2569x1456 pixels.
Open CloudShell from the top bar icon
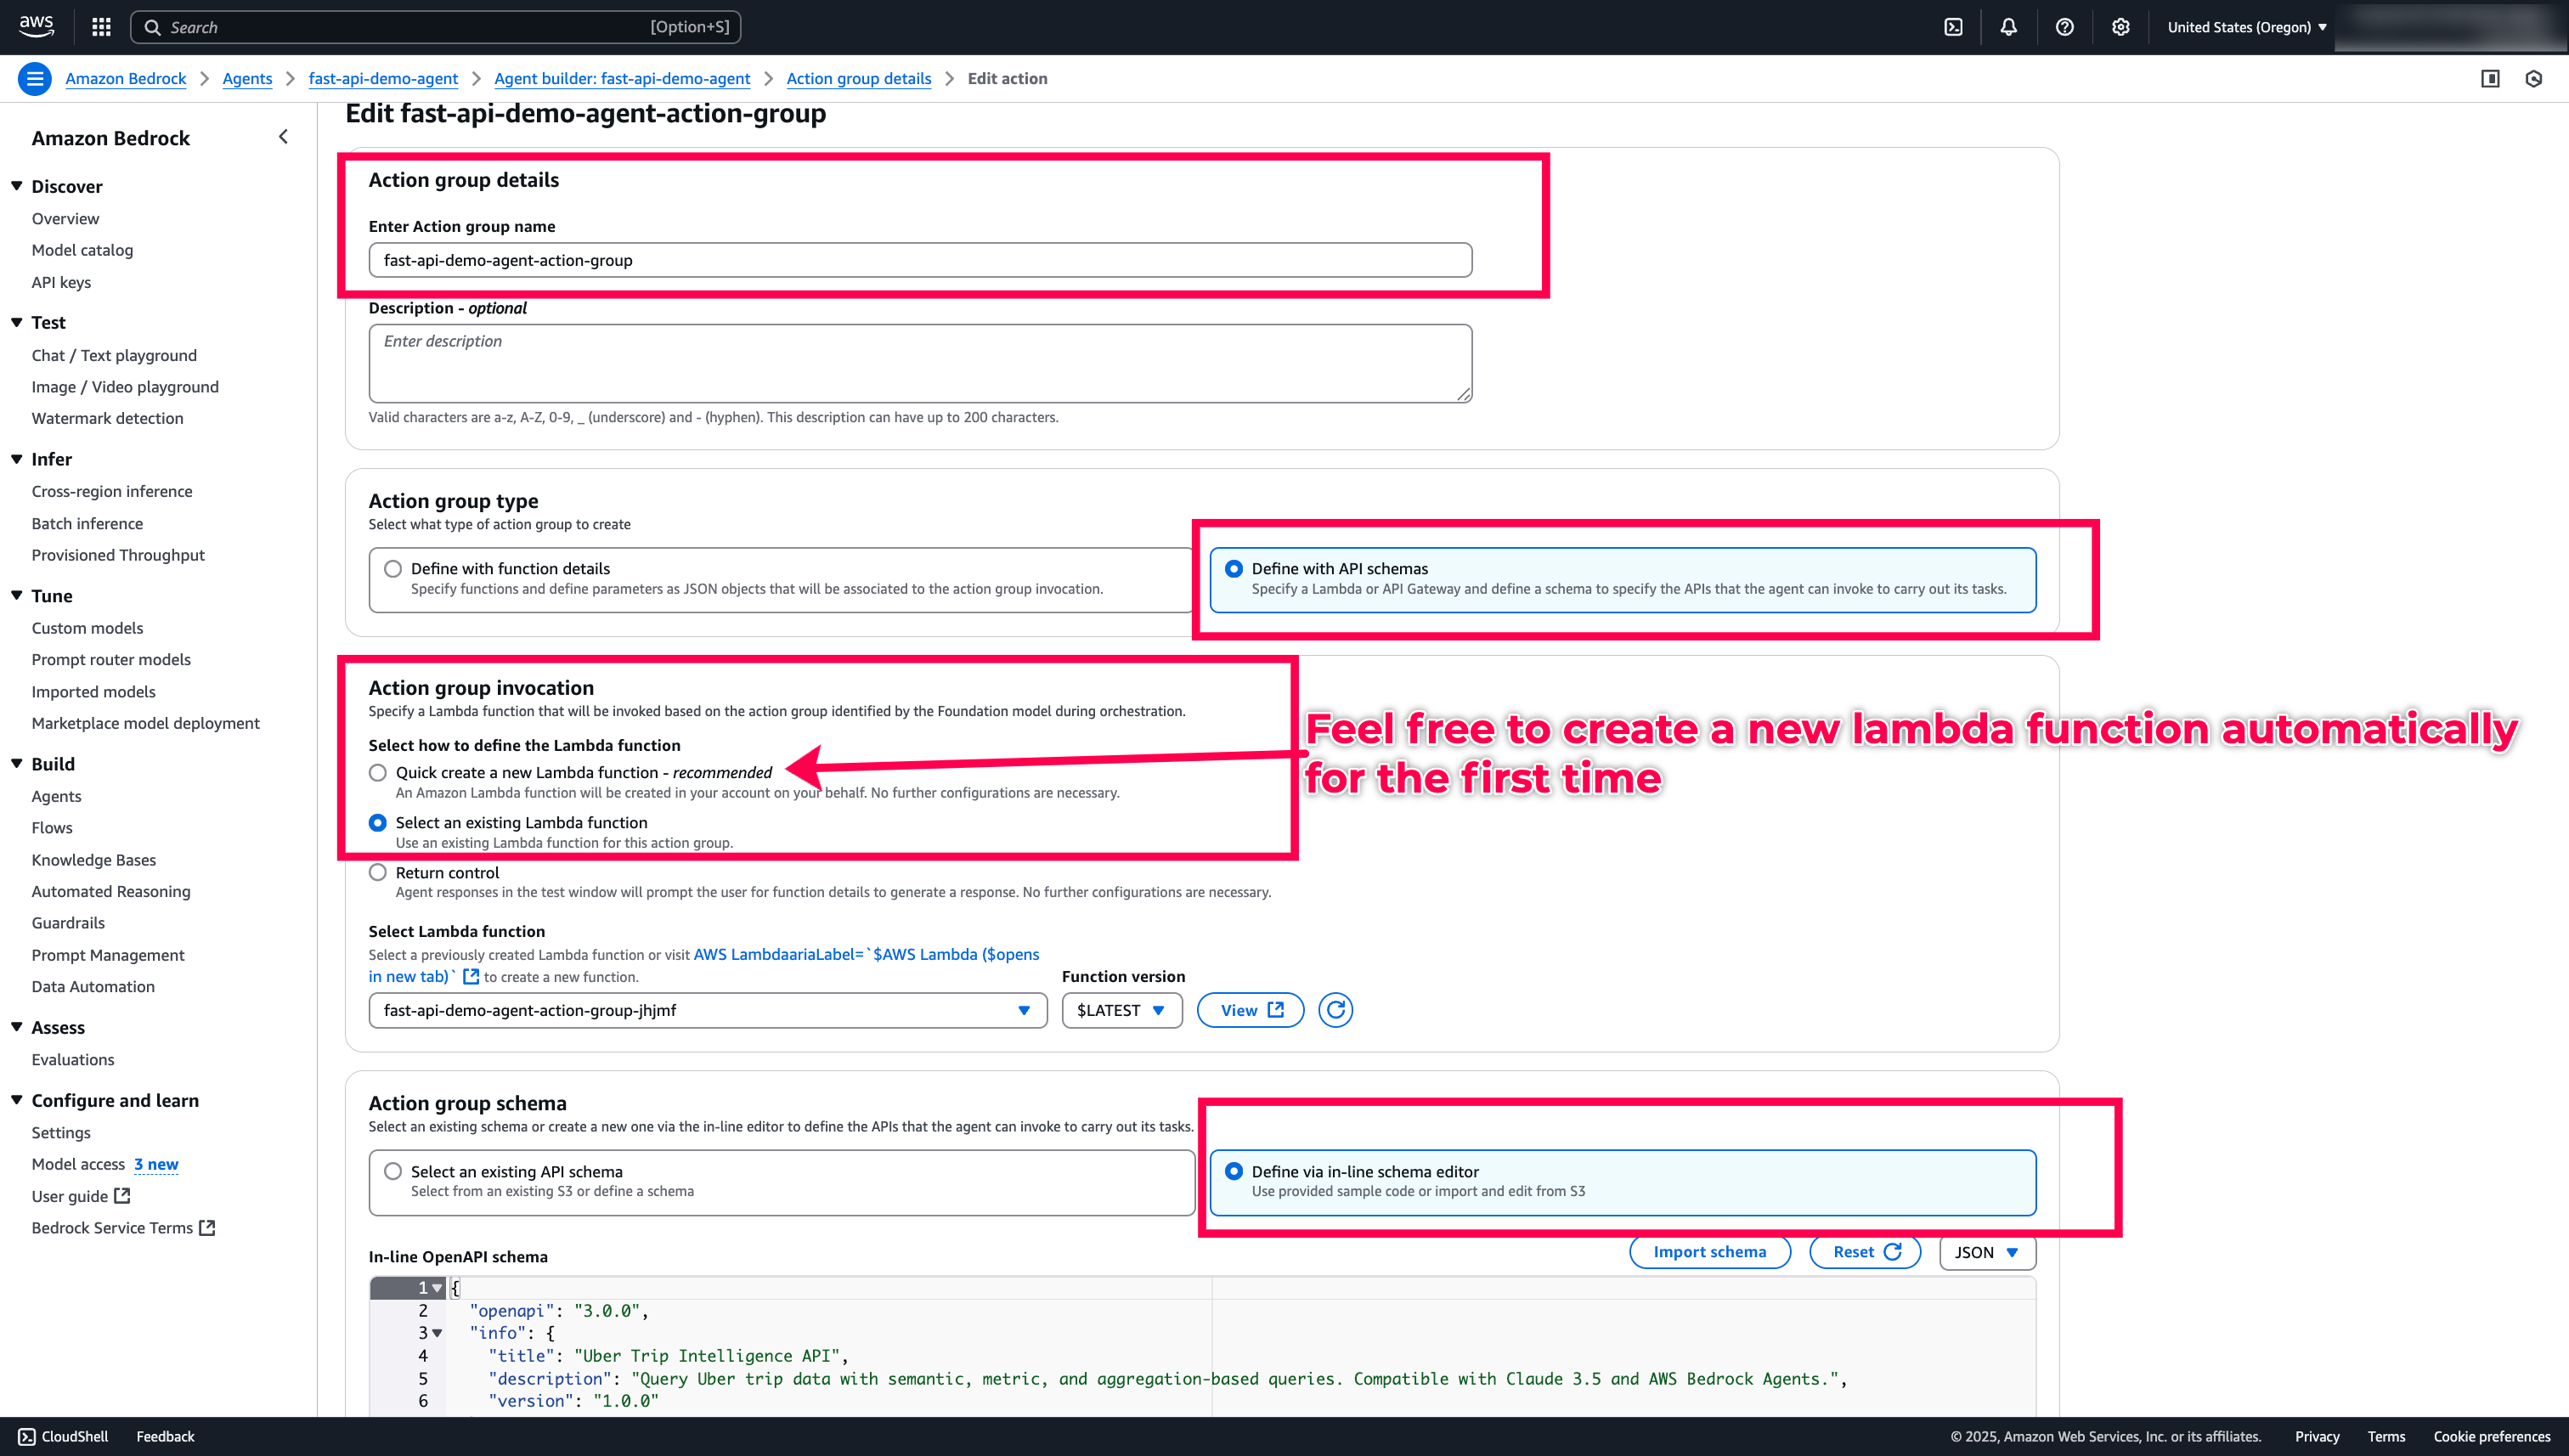pos(1953,27)
